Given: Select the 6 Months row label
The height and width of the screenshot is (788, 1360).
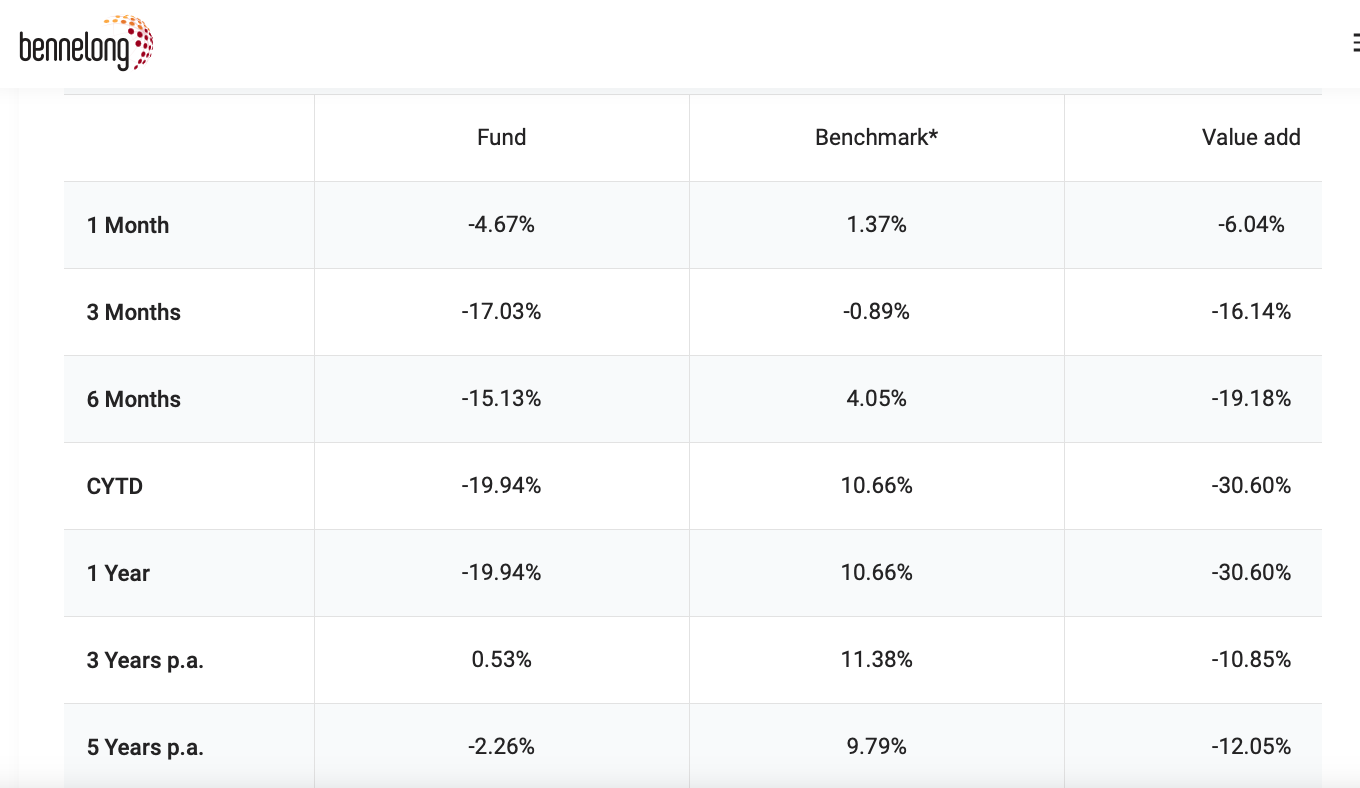Looking at the screenshot, I should [x=134, y=399].
